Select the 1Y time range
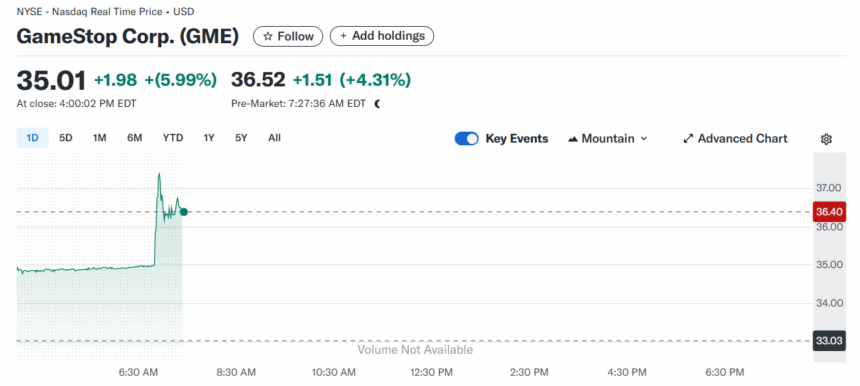Screen dimensions: 860x386 pyautogui.click(x=209, y=138)
